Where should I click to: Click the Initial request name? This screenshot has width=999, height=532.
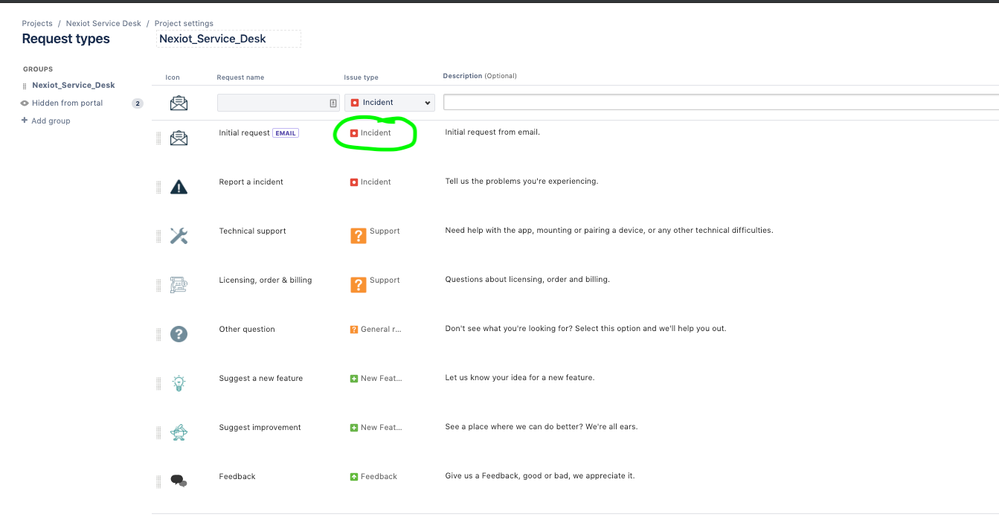click(x=244, y=133)
